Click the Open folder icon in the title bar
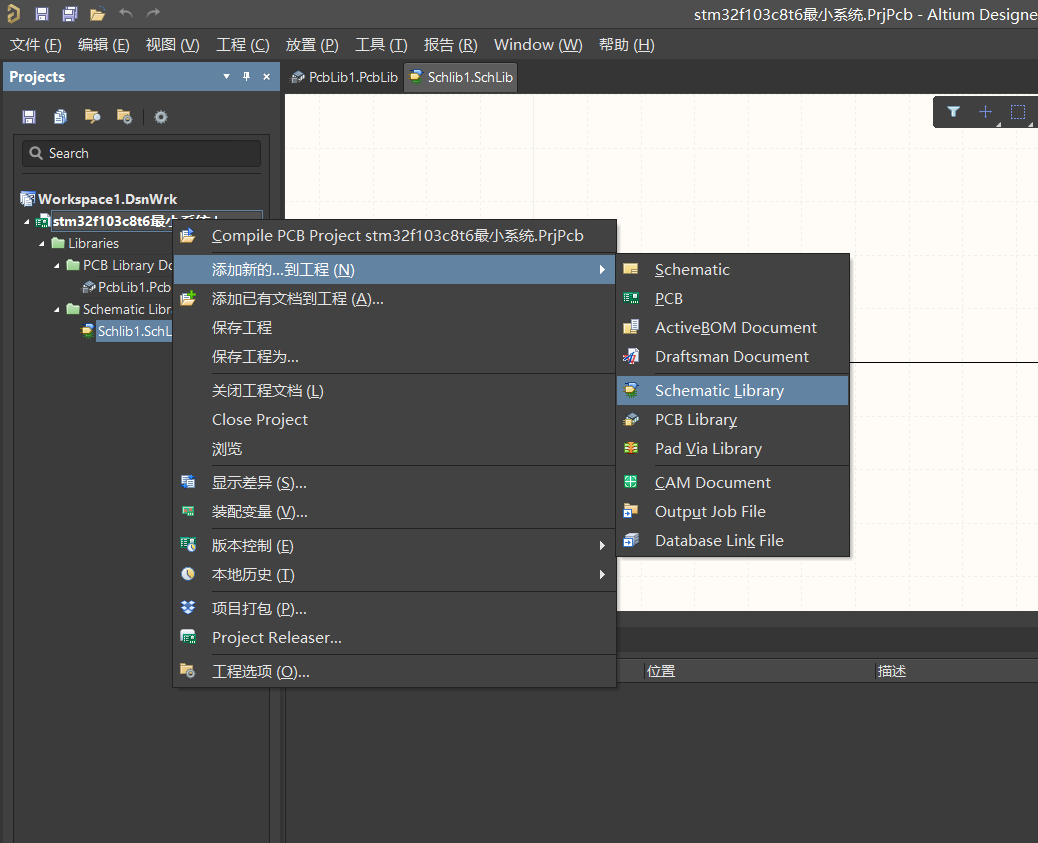 click(98, 14)
